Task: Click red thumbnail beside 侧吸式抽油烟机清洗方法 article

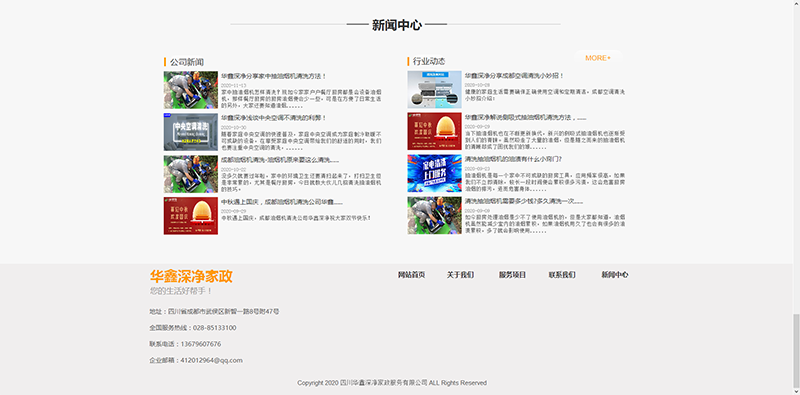Action: coord(434,131)
